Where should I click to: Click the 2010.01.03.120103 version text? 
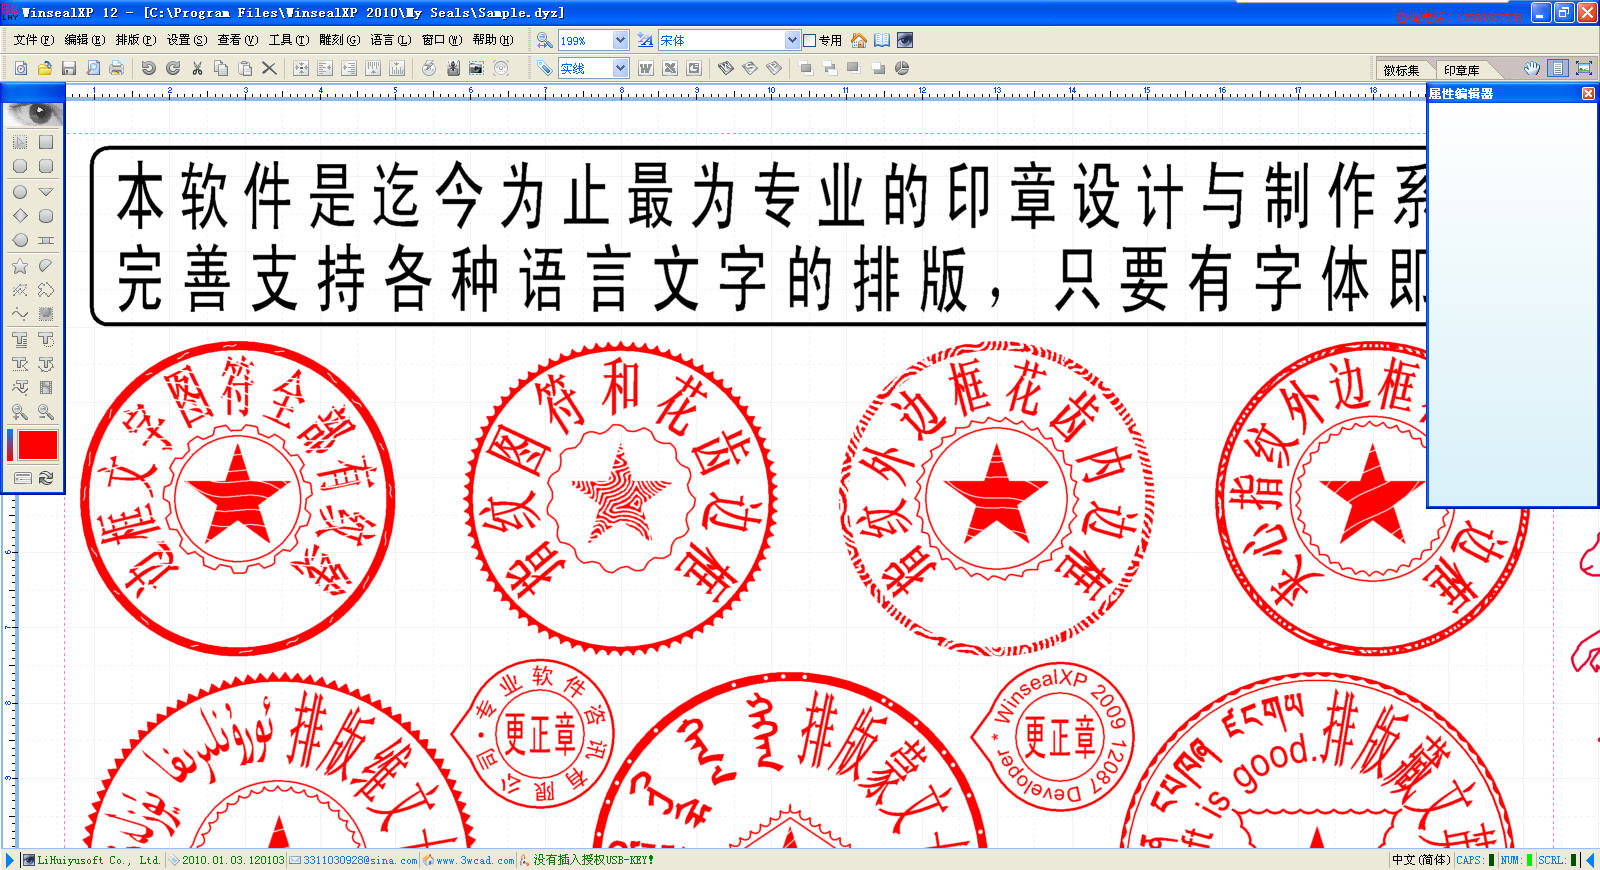point(233,860)
